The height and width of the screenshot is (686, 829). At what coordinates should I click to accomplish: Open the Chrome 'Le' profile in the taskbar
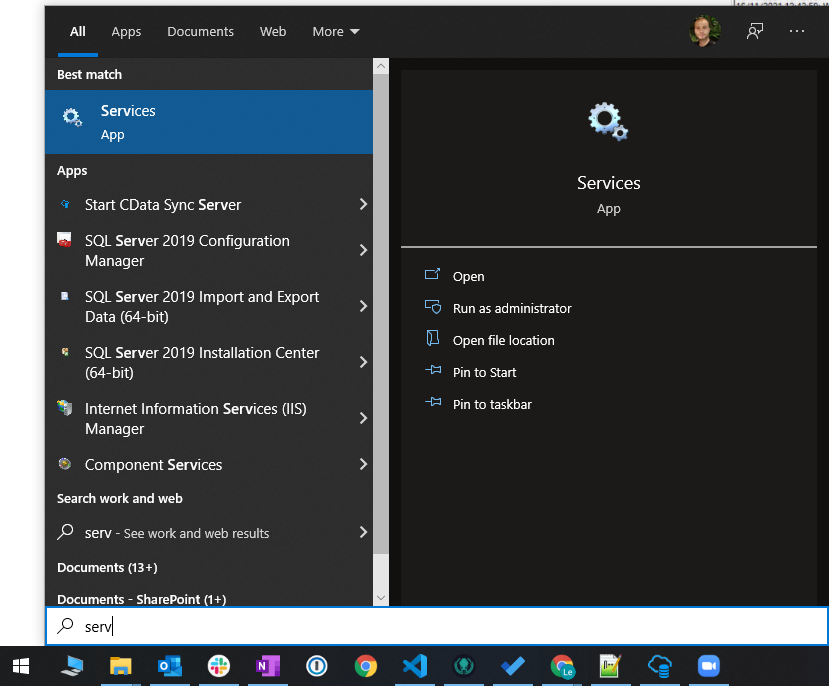[x=562, y=666]
